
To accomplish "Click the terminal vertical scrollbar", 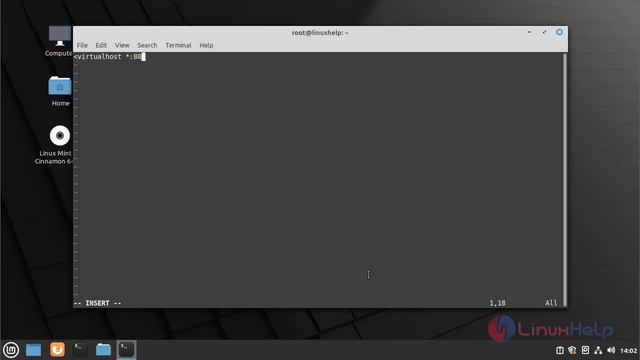I will [x=565, y=180].
